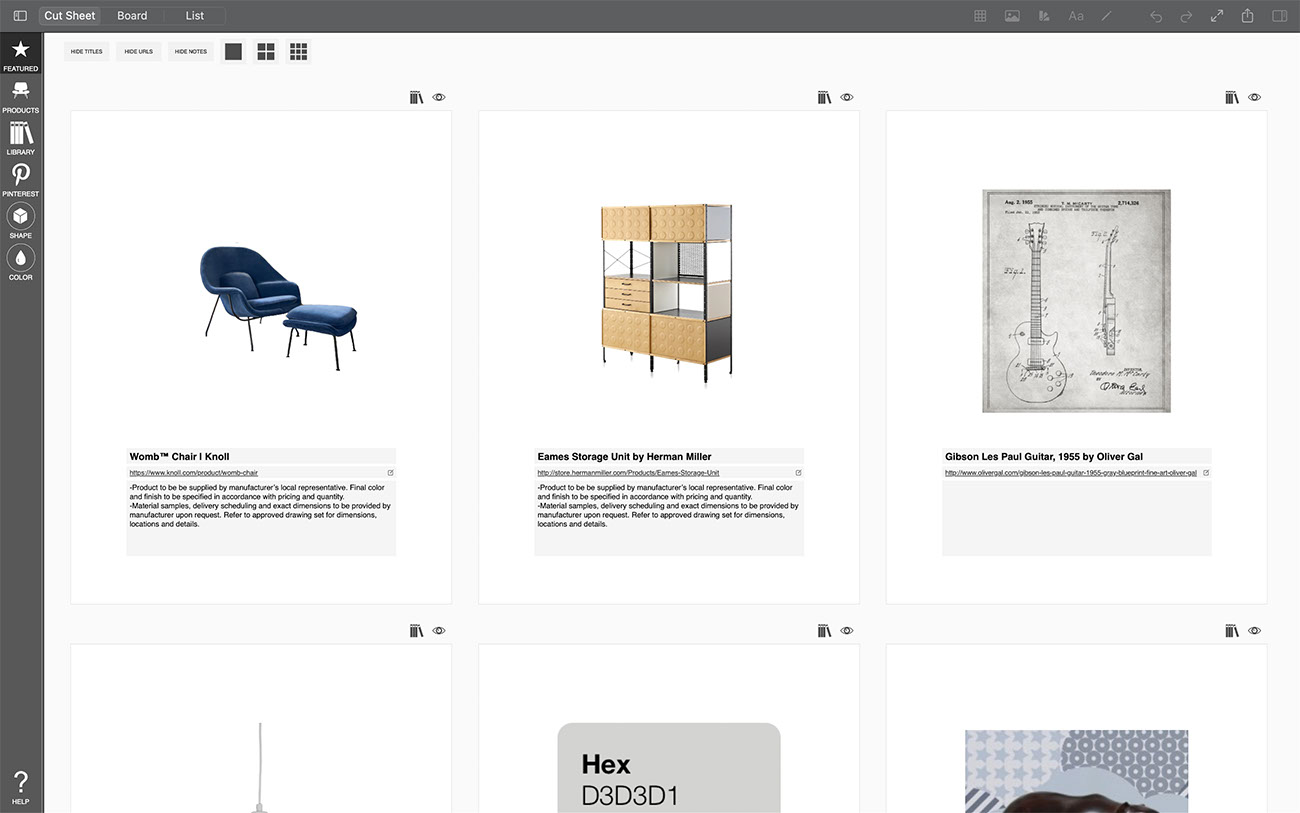Click the Hide Titles button
The width and height of the screenshot is (1300, 813).
tap(87, 51)
